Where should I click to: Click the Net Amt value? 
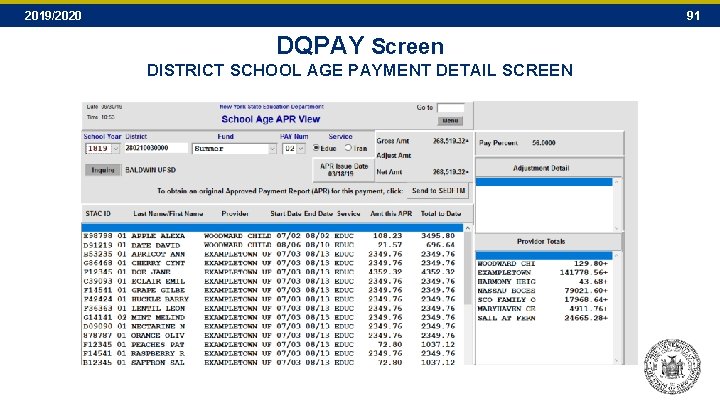point(450,172)
